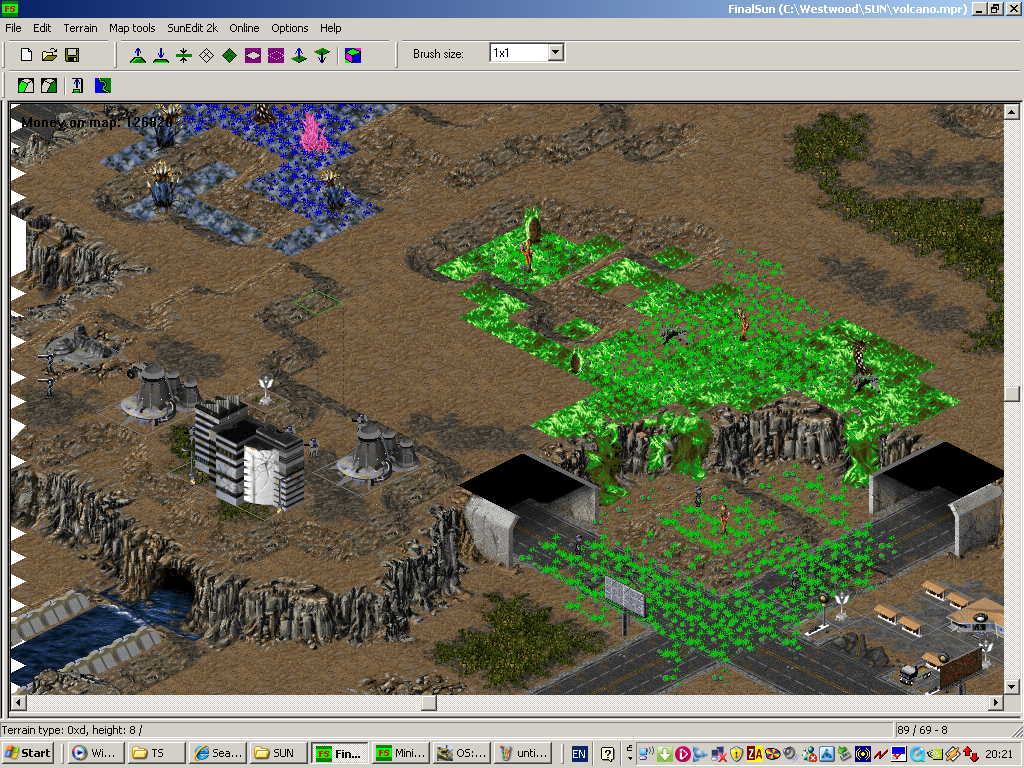Click the ZA ZoneAlarm tray icon

pos(754,754)
